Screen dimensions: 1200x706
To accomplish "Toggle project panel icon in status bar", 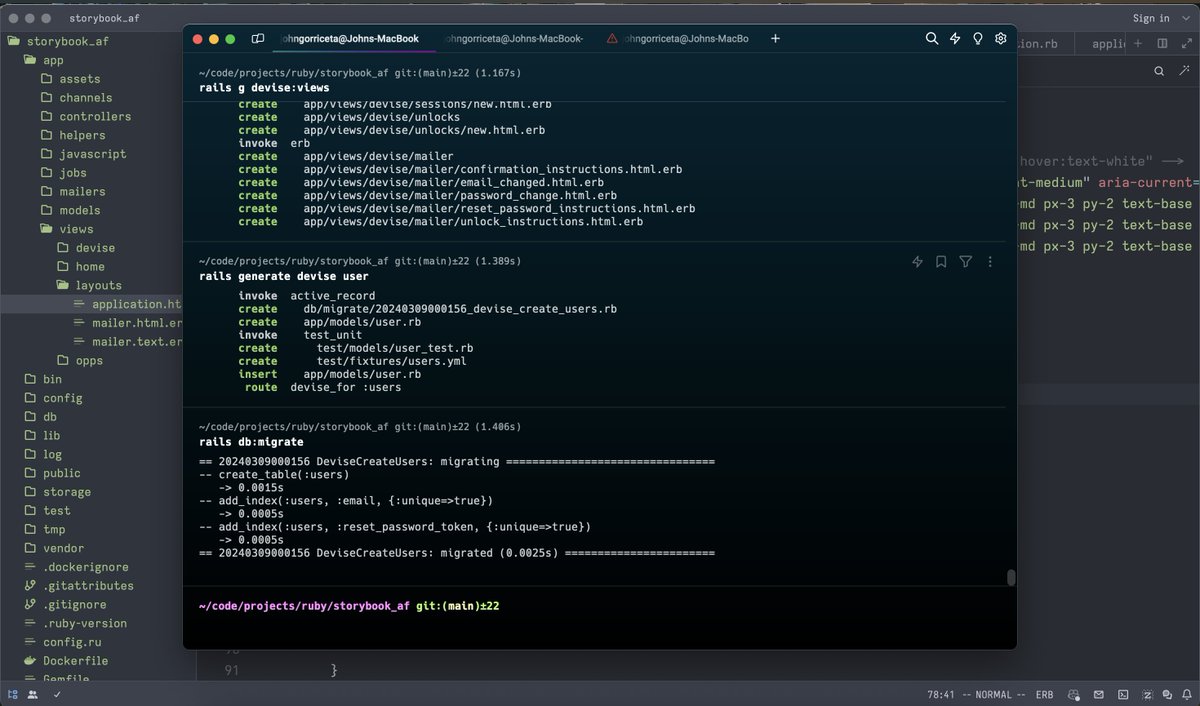I will click(13, 694).
